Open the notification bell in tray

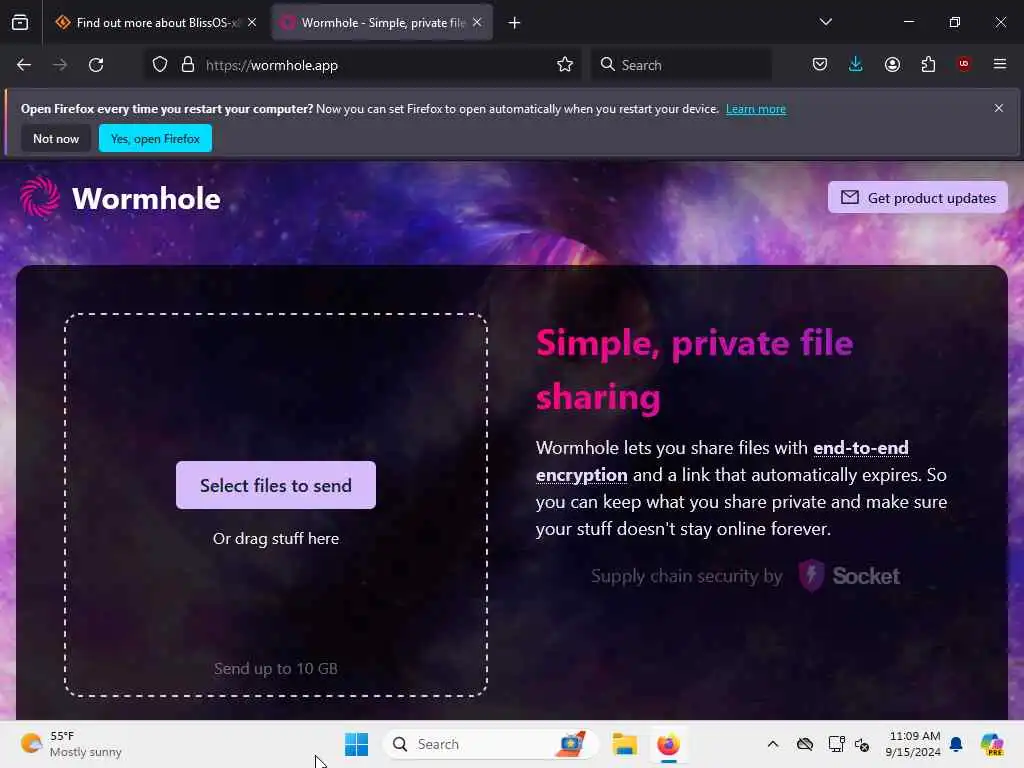tap(956, 744)
